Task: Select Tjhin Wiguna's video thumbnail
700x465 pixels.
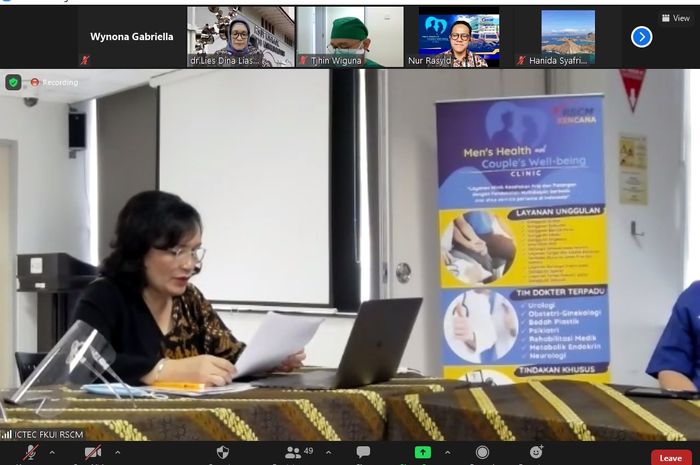Action: click(x=350, y=37)
